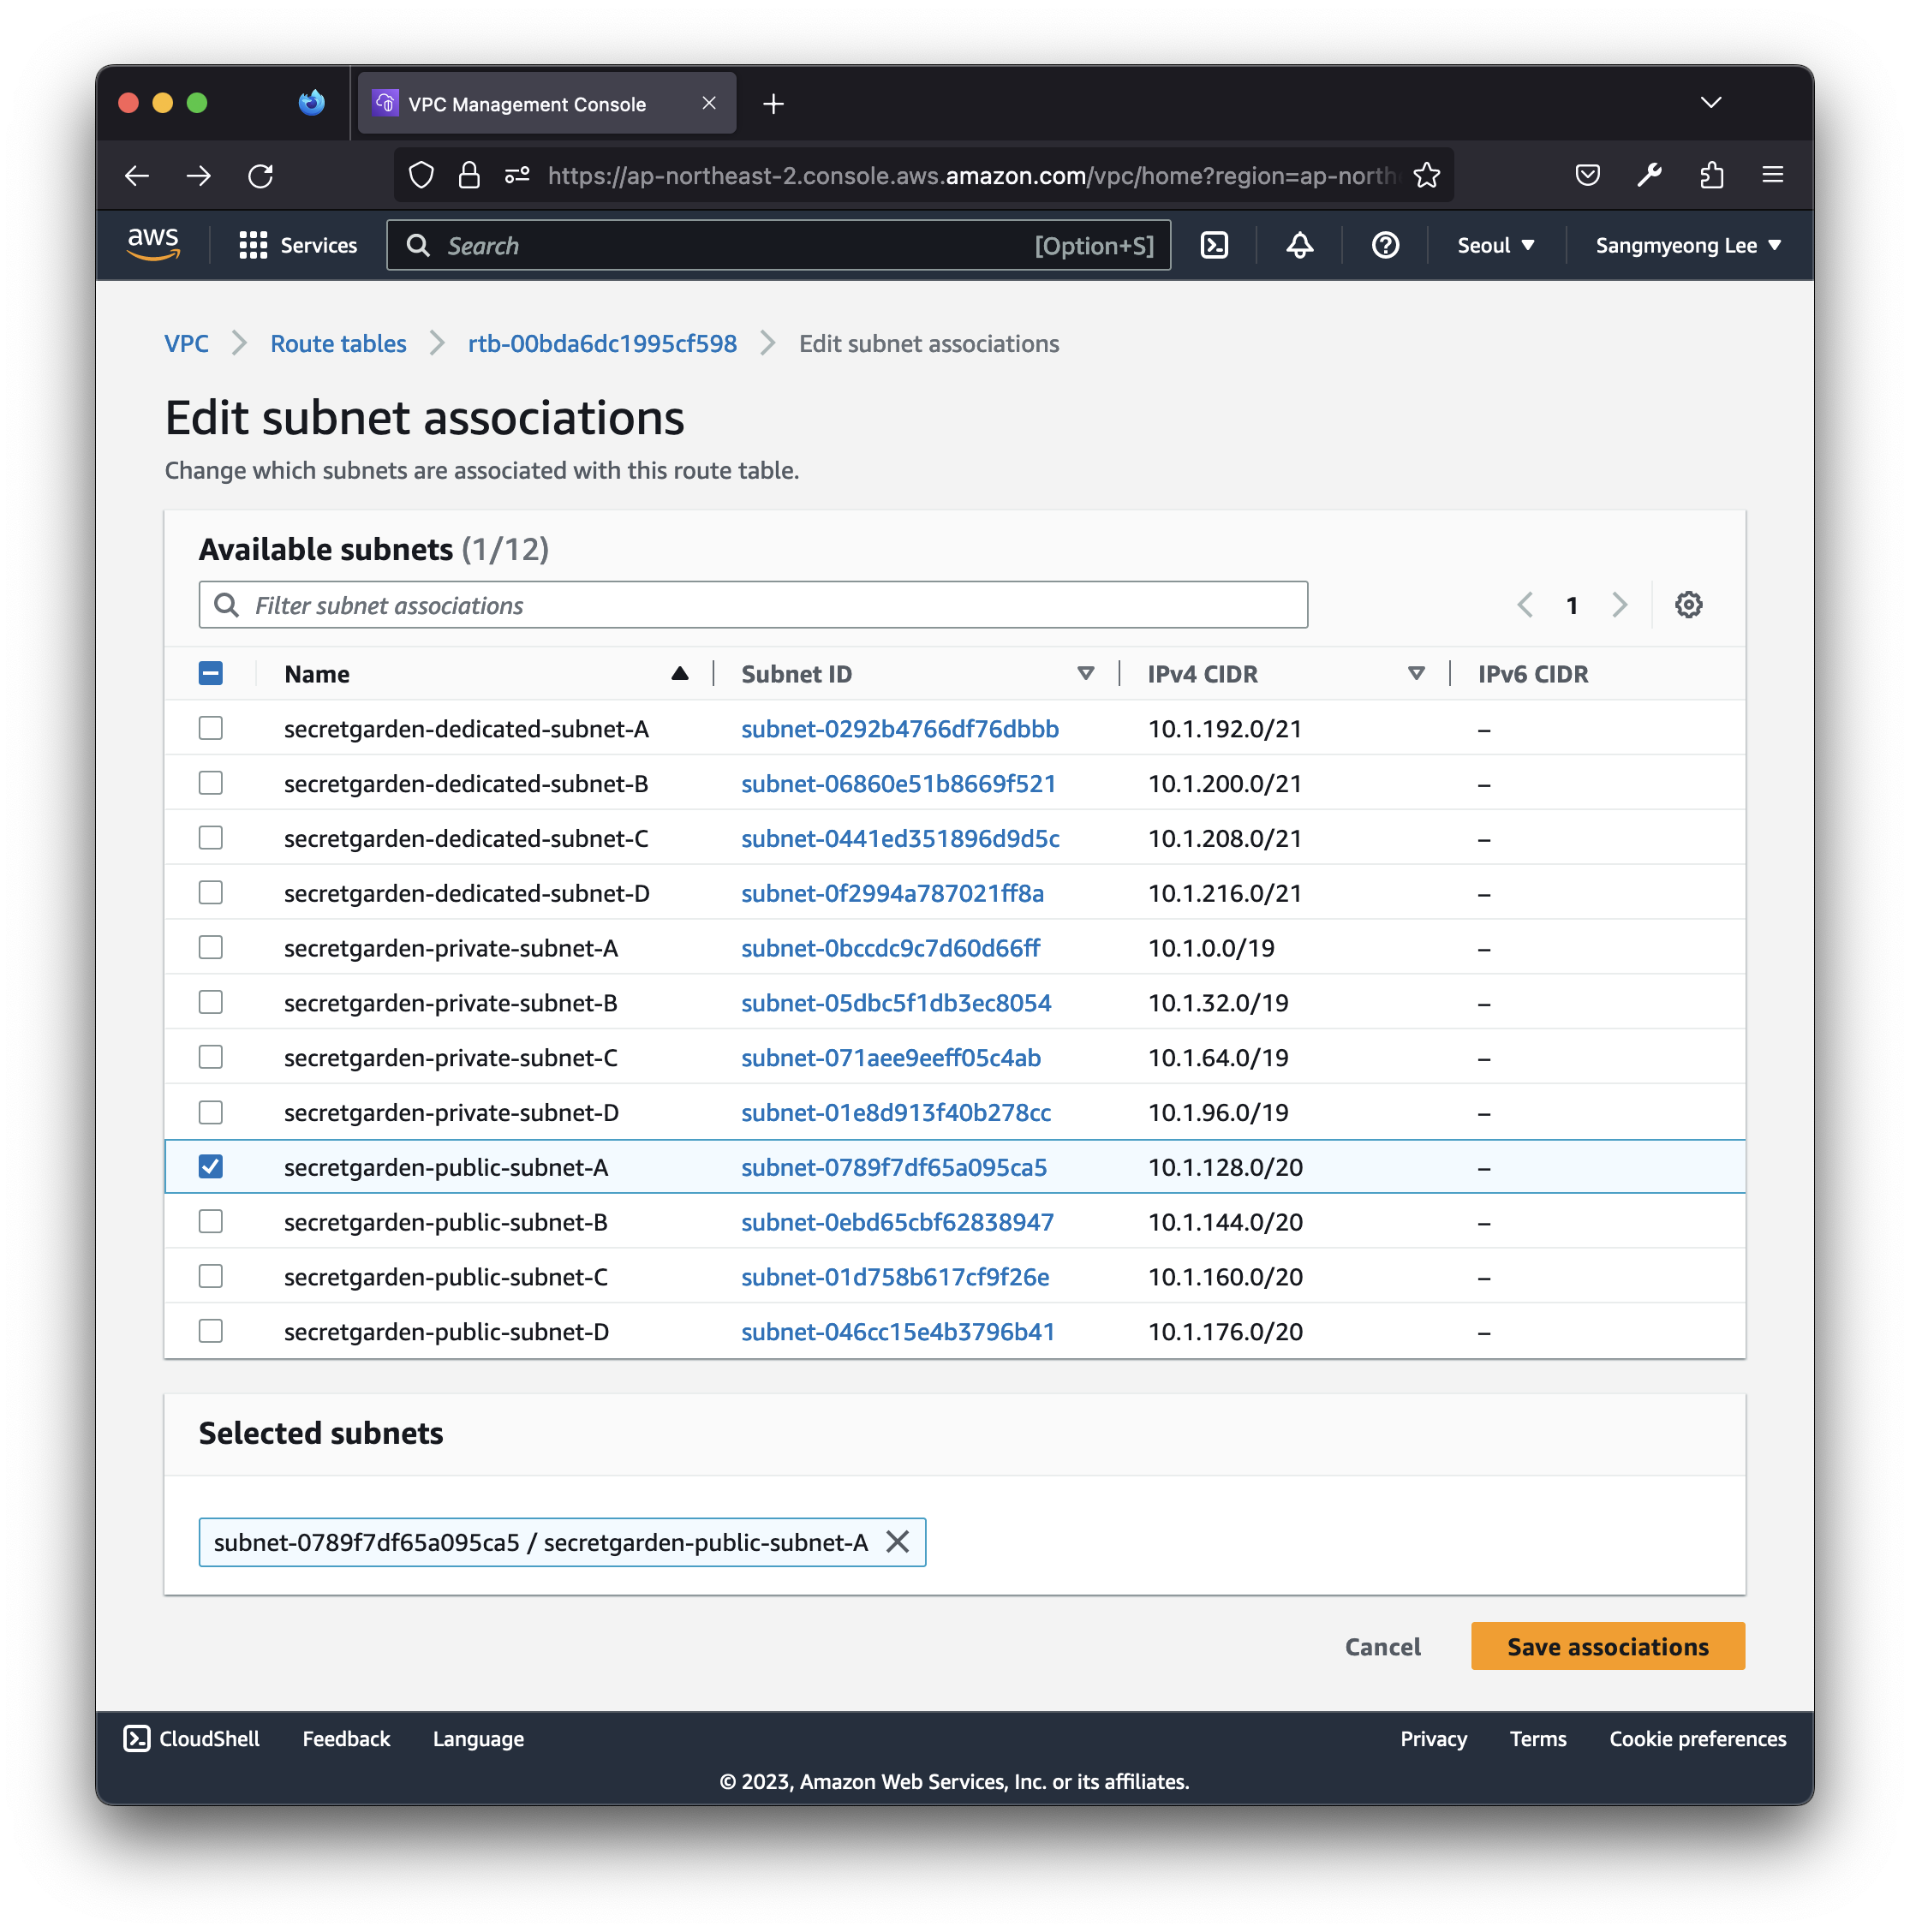The image size is (1910, 1932).
Task: Open a new browser tab
Action: [x=773, y=104]
